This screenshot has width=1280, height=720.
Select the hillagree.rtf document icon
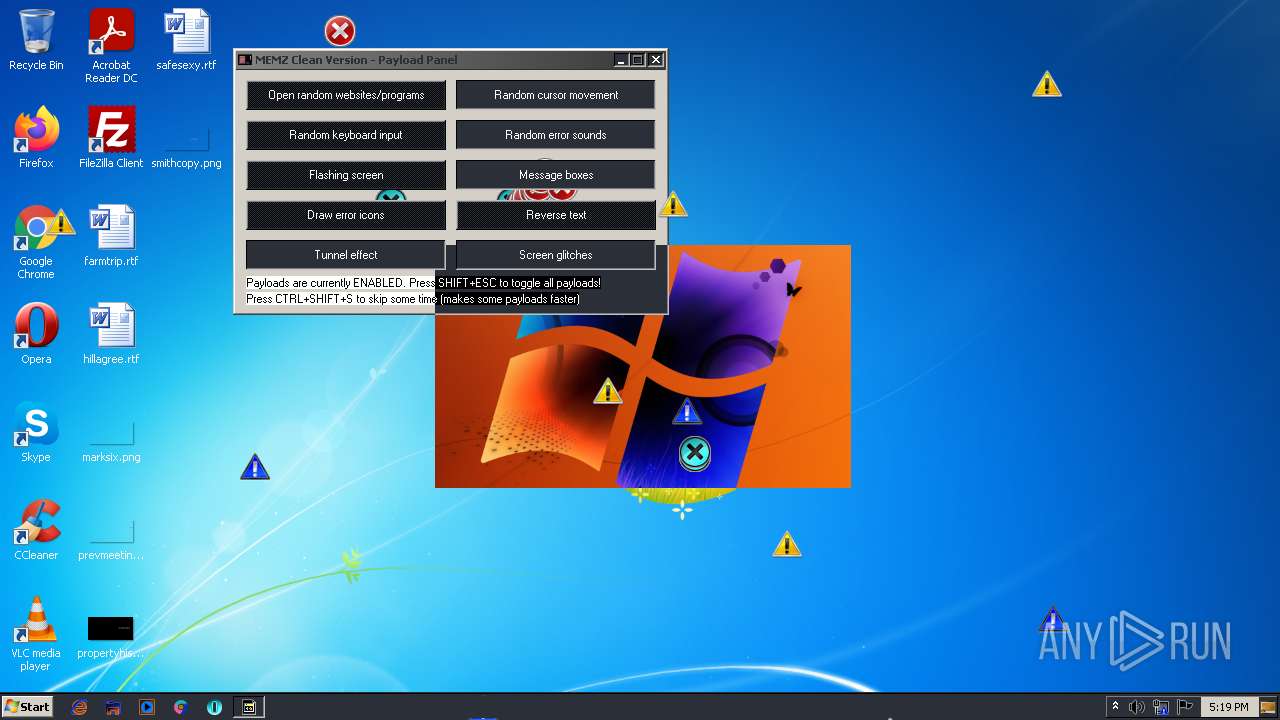click(x=111, y=334)
